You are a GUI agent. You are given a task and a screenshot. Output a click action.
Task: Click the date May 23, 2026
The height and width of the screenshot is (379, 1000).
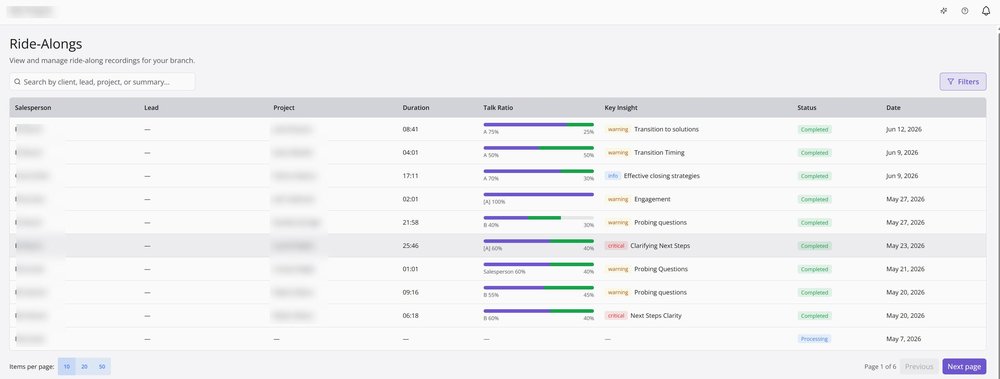tap(905, 246)
